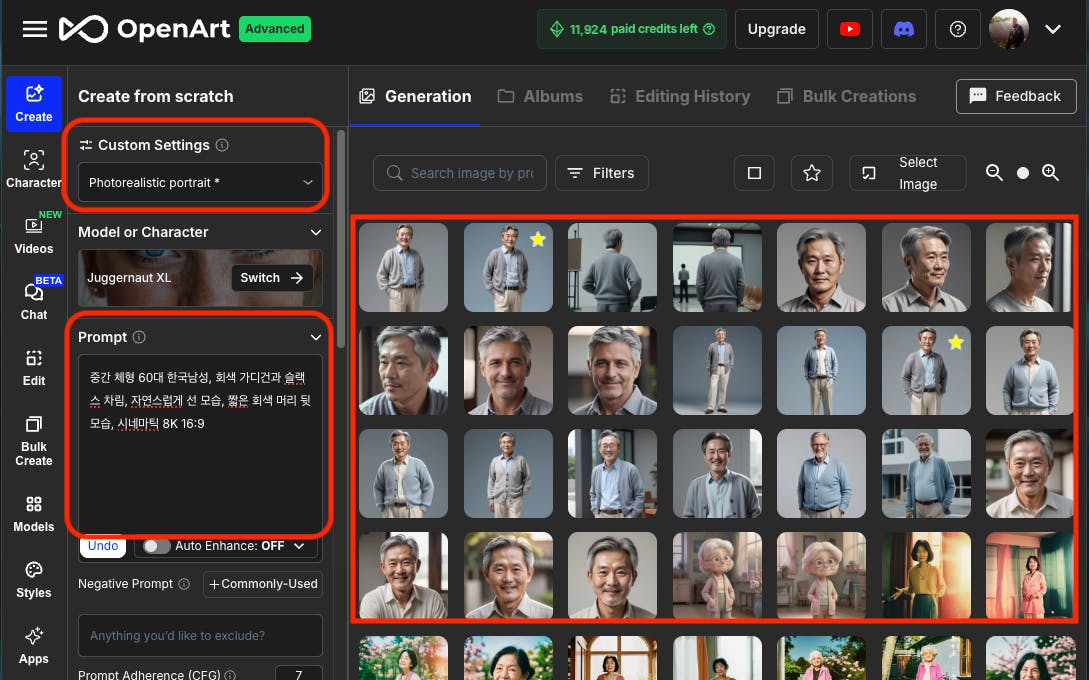1089x680 pixels.
Task: Click the Undo button
Action: point(103,546)
